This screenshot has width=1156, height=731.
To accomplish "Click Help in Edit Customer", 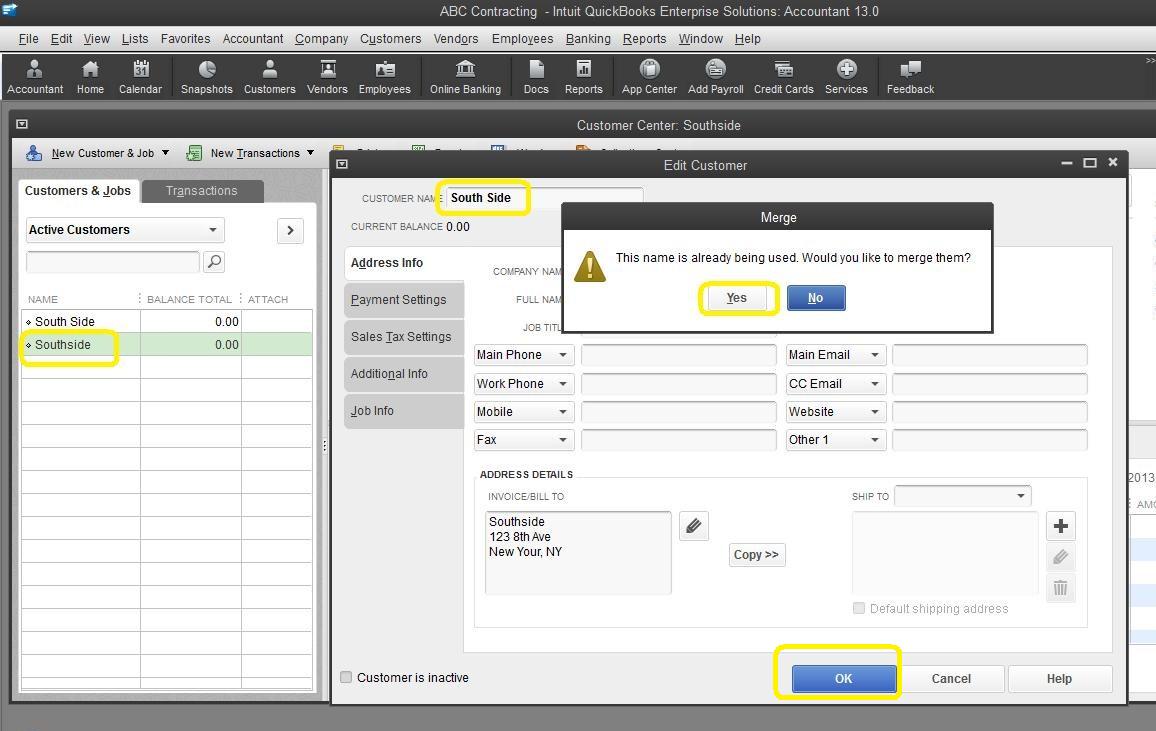I will click(x=1059, y=679).
